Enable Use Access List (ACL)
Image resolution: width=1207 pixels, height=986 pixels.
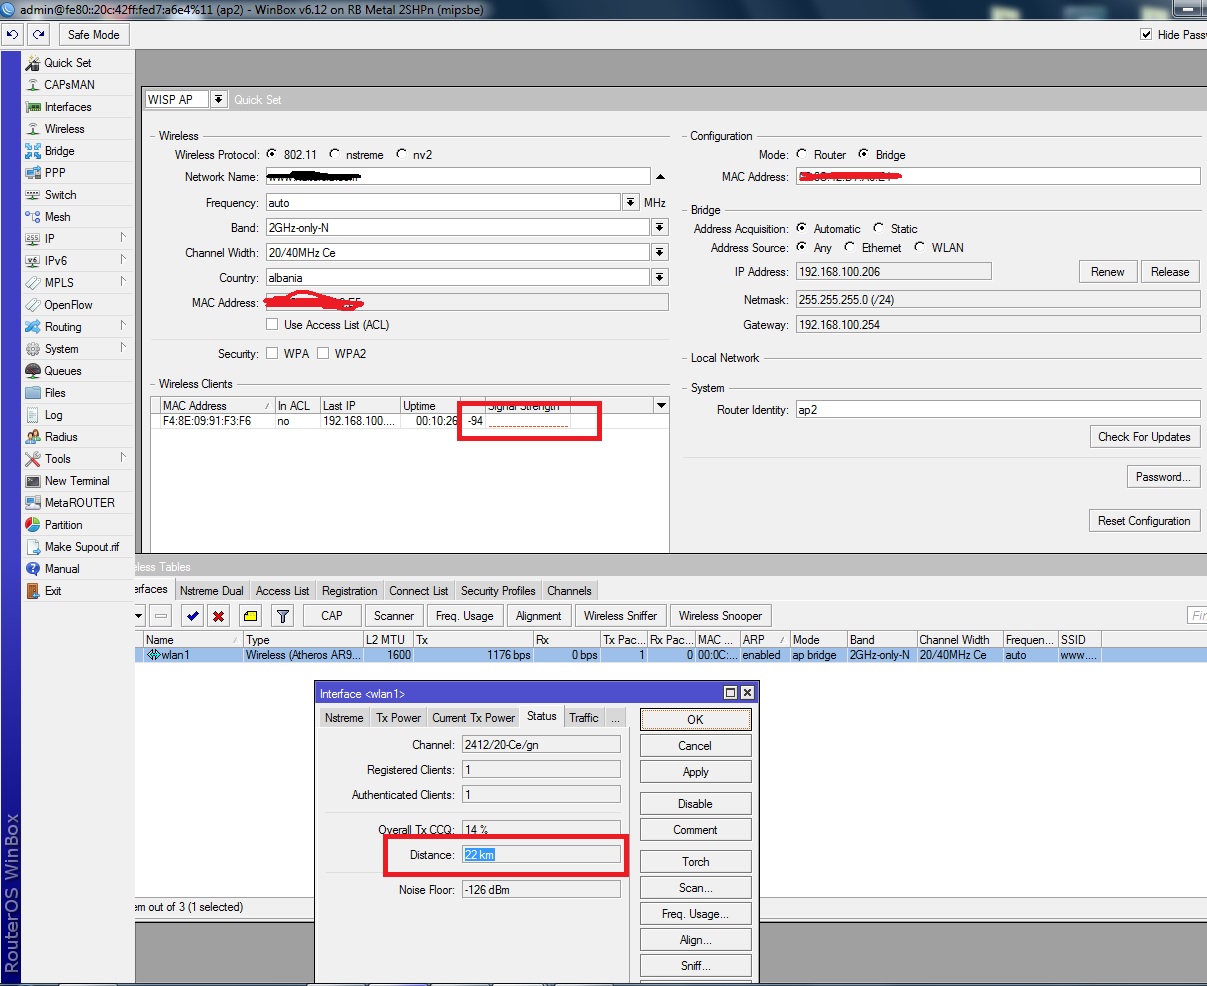point(272,325)
